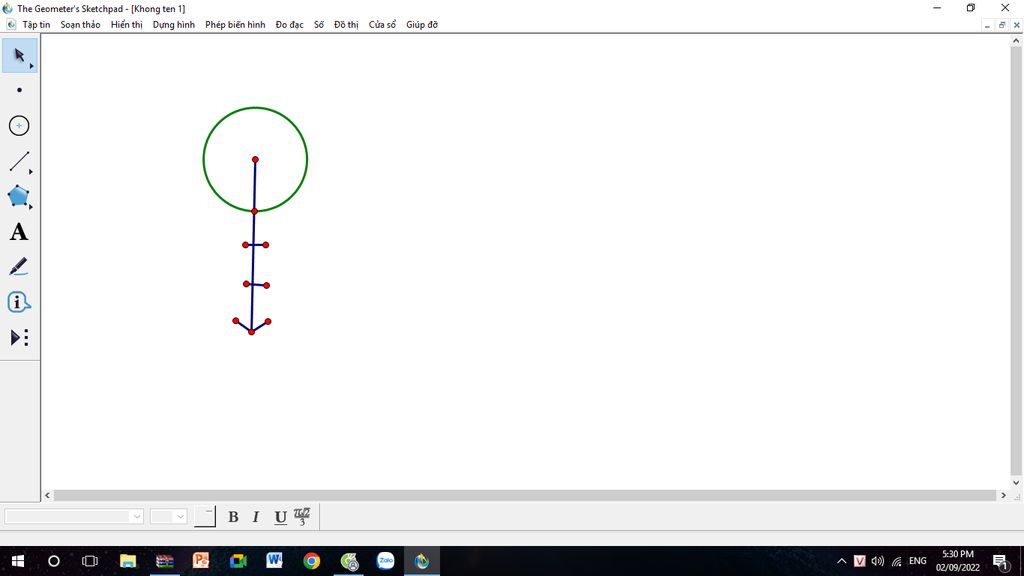The image size is (1024, 576).
Task: Open Windows Start menu
Action: 18,561
